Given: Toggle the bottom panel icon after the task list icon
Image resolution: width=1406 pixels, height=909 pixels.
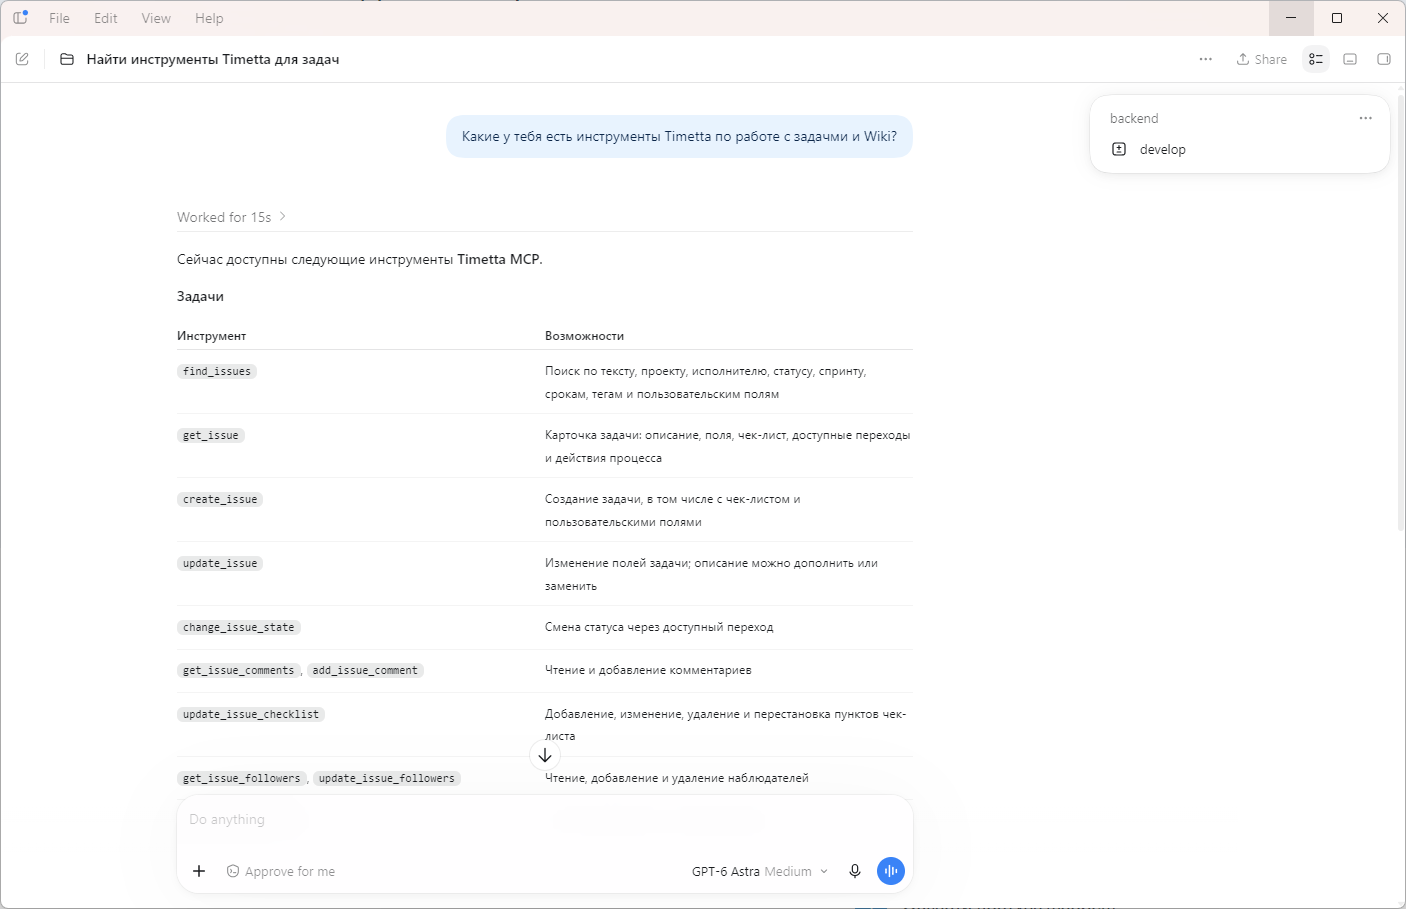Looking at the screenshot, I should 1350,59.
